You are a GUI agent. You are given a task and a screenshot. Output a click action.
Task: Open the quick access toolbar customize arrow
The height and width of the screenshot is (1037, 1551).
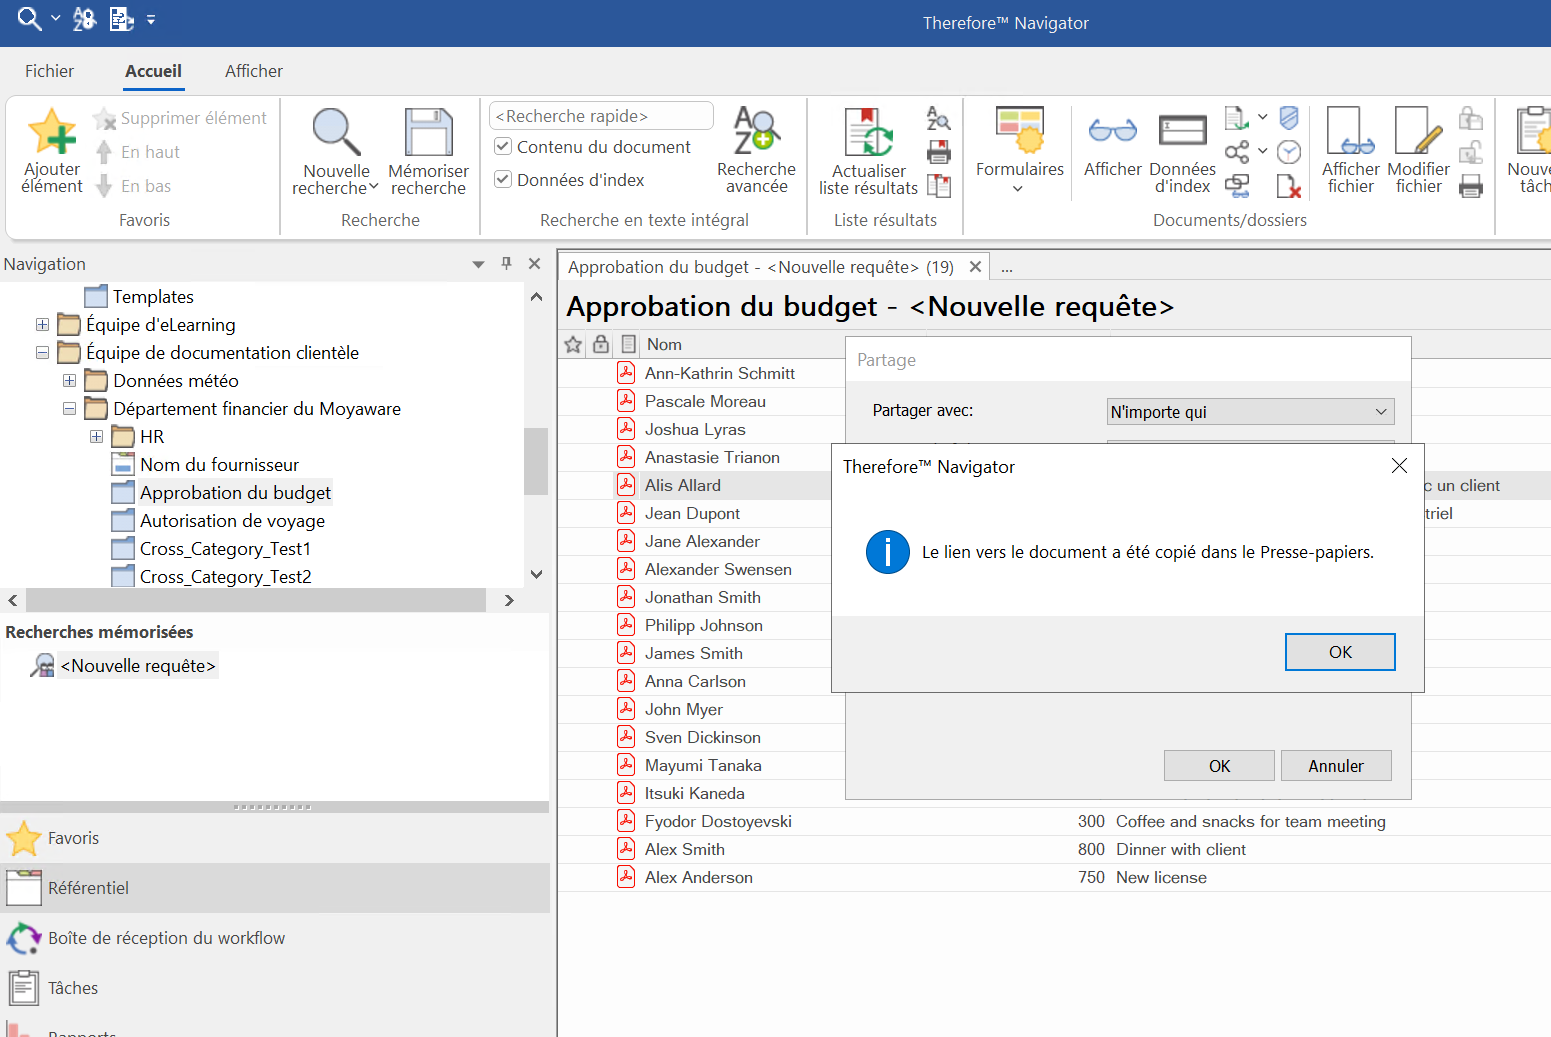pyautogui.click(x=151, y=19)
